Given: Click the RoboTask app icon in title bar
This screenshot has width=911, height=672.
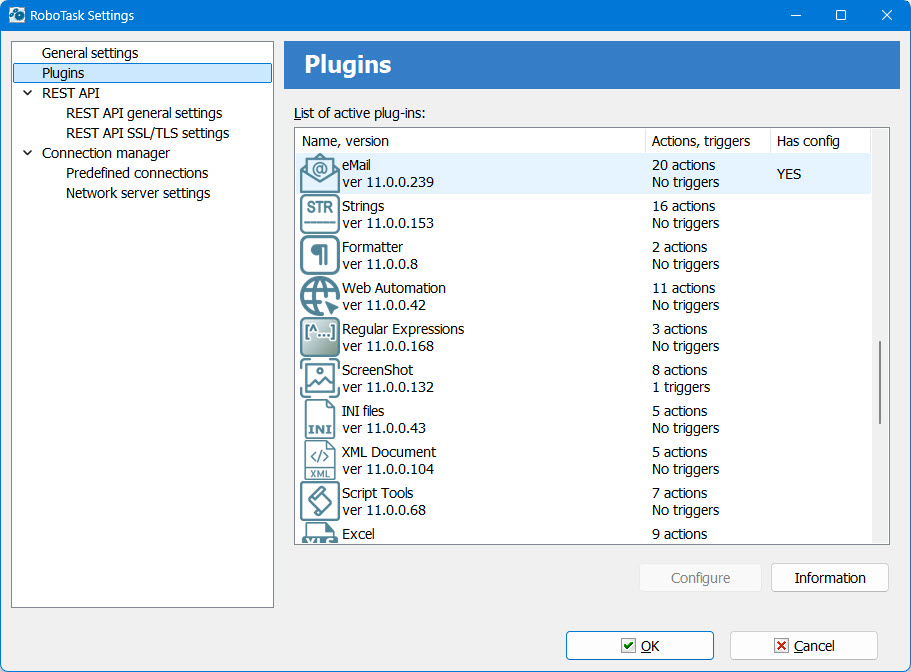Looking at the screenshot, I should [x=17, y=15].
